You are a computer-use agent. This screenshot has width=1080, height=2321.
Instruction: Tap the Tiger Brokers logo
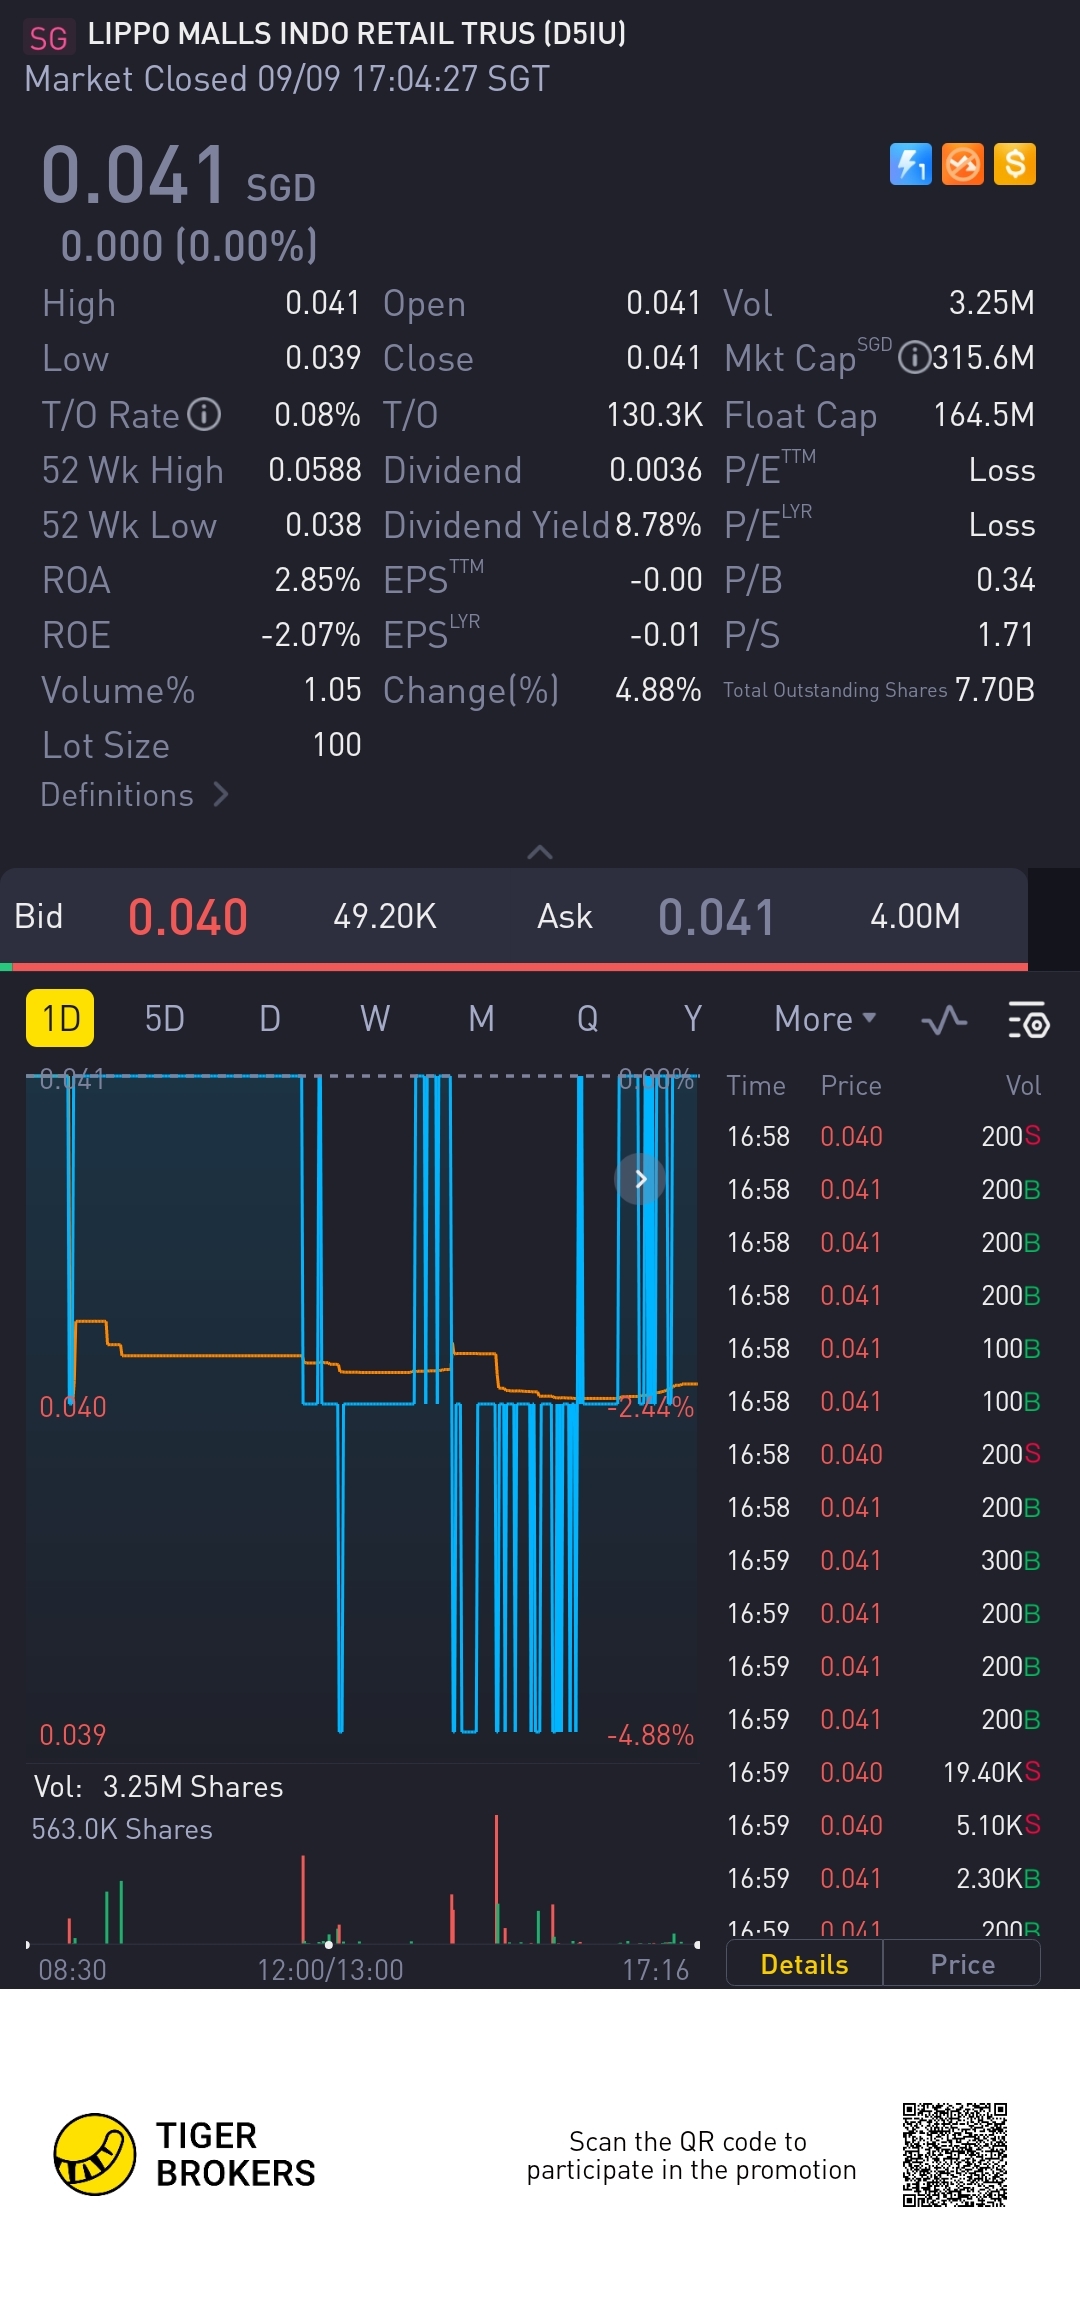coord(185,2154)
